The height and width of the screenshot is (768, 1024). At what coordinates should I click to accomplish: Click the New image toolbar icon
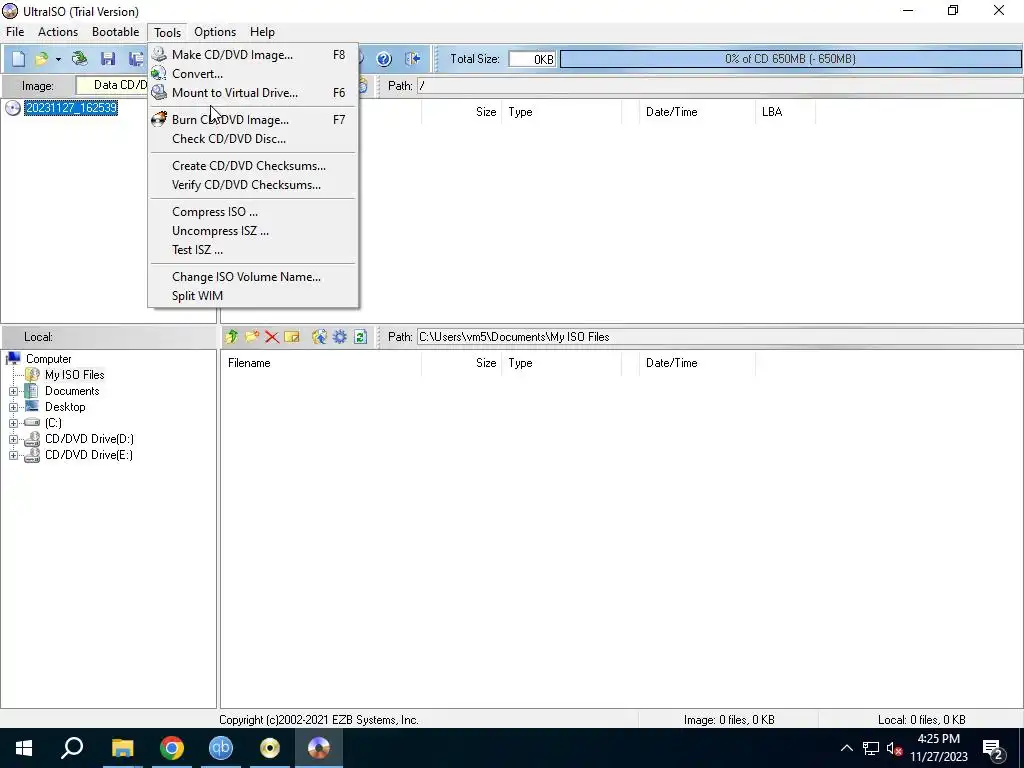click(18, 59)
